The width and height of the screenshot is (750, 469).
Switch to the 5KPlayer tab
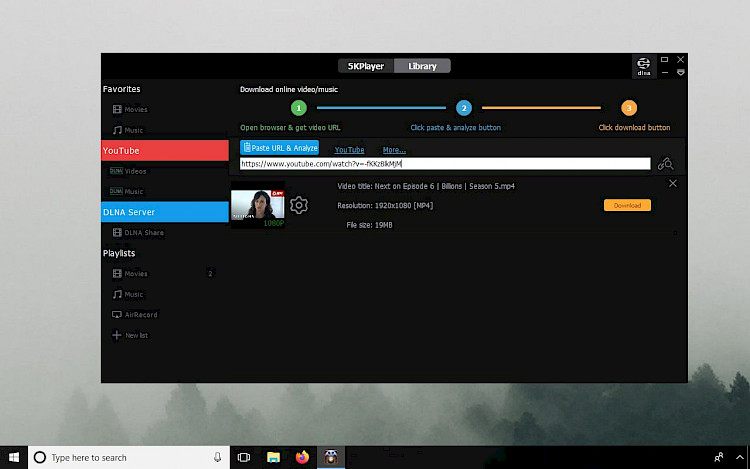coord(366,66)
